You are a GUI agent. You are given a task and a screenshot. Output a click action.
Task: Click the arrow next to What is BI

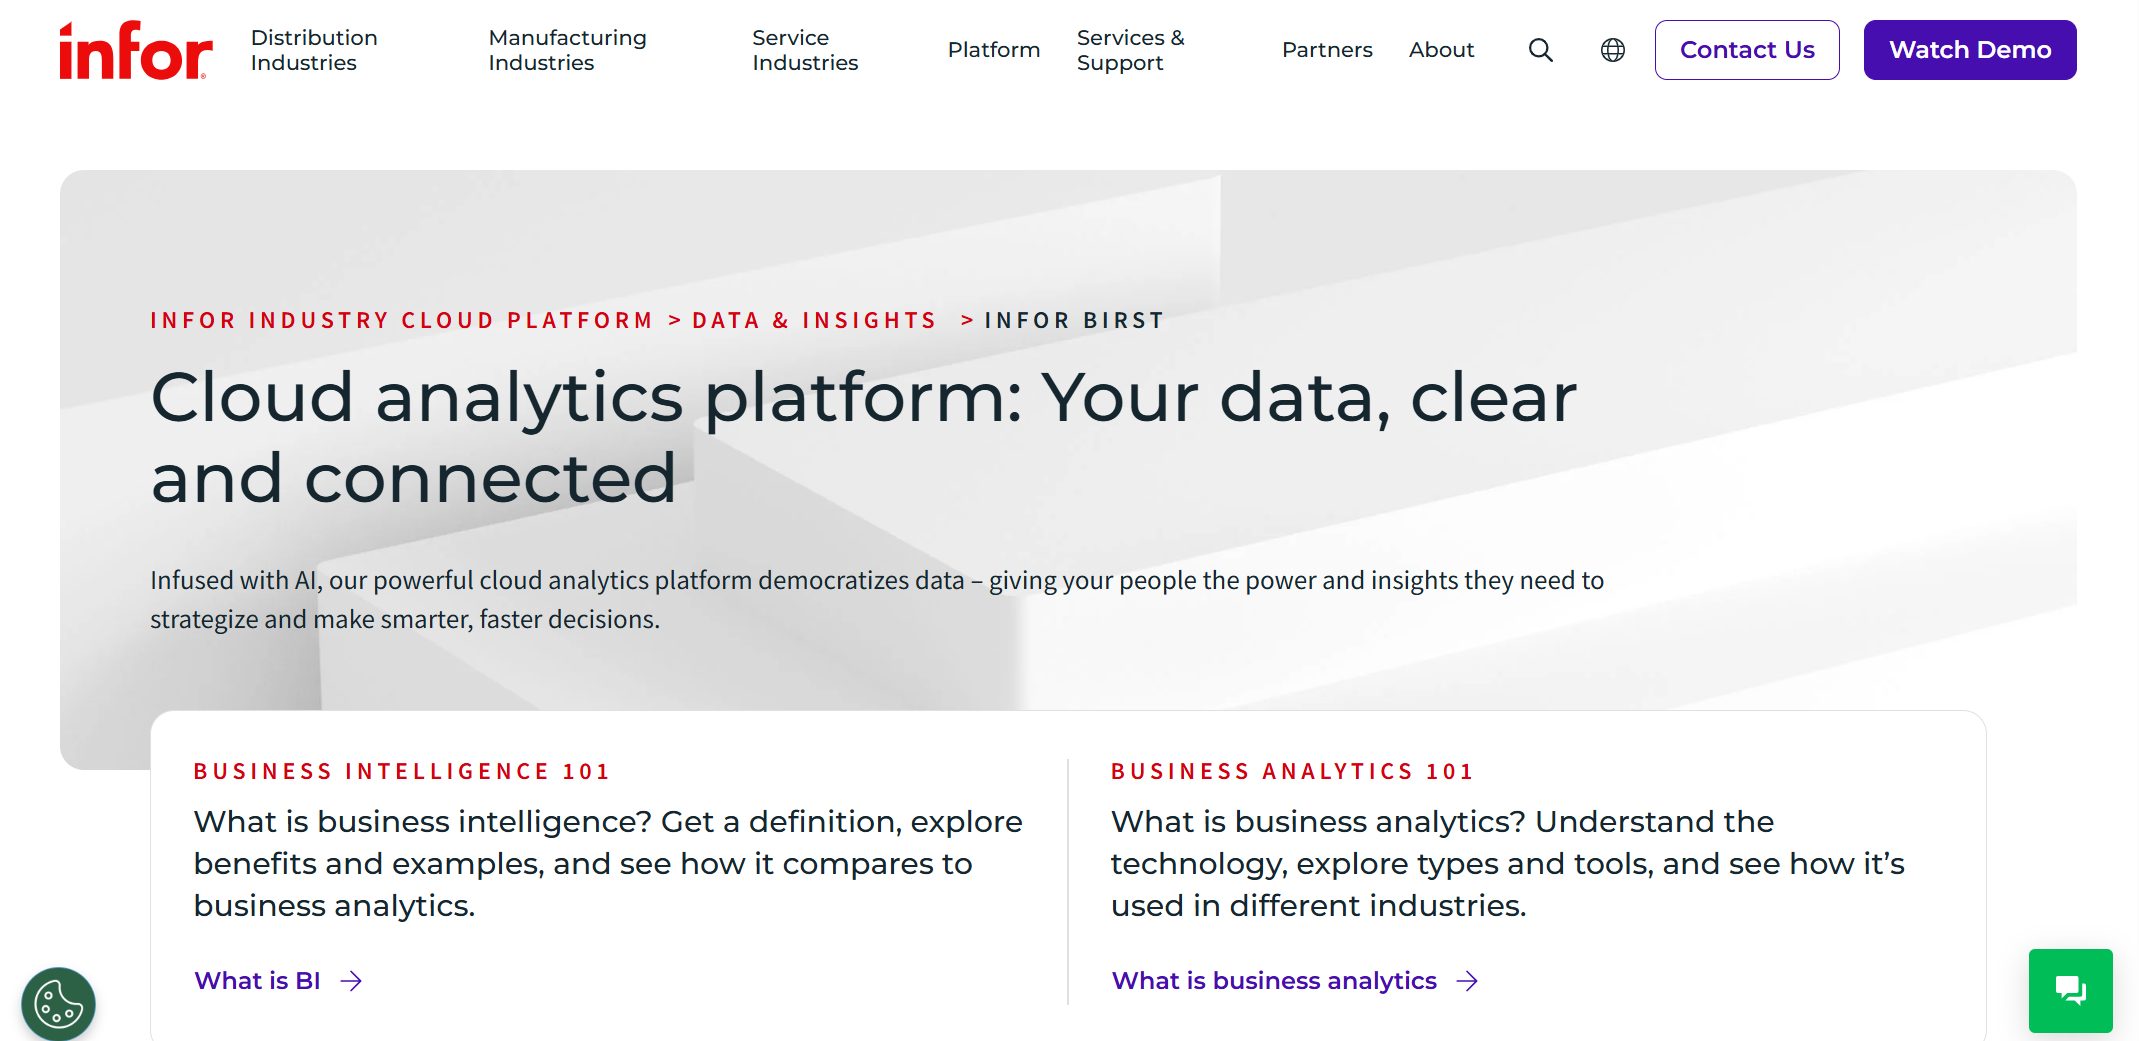click(x=351, y=981)
